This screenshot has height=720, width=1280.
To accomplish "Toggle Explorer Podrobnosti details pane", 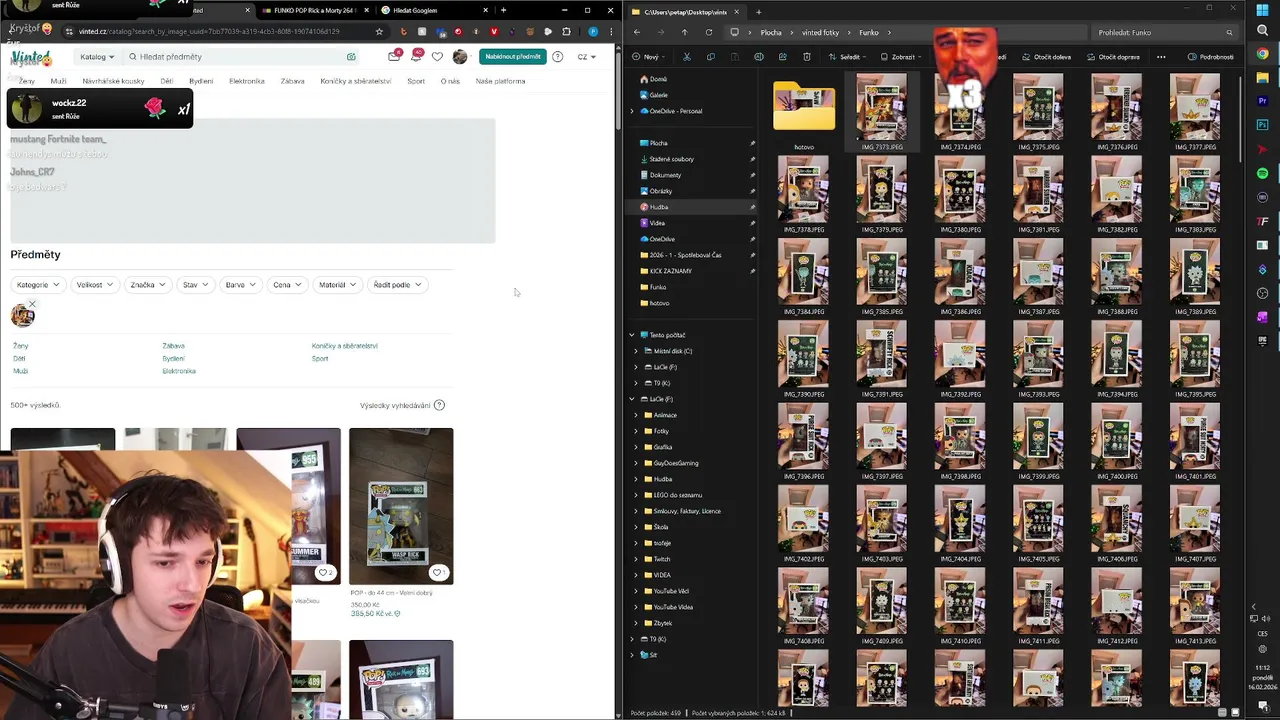I will coord(1211,57).
